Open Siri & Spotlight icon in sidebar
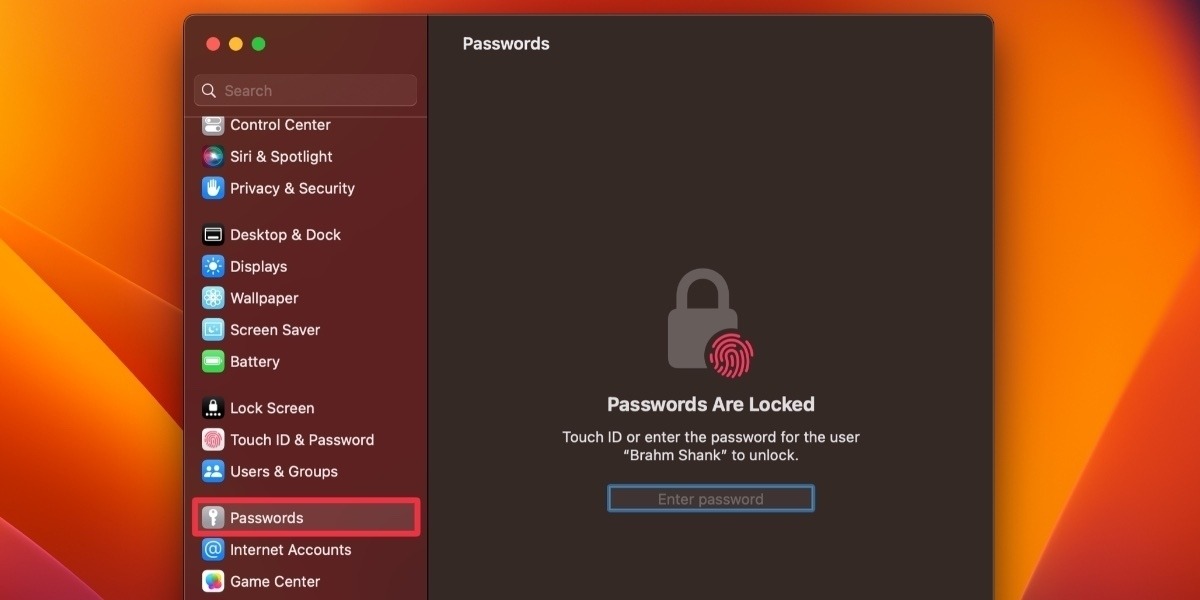 [x=213, y=157]
